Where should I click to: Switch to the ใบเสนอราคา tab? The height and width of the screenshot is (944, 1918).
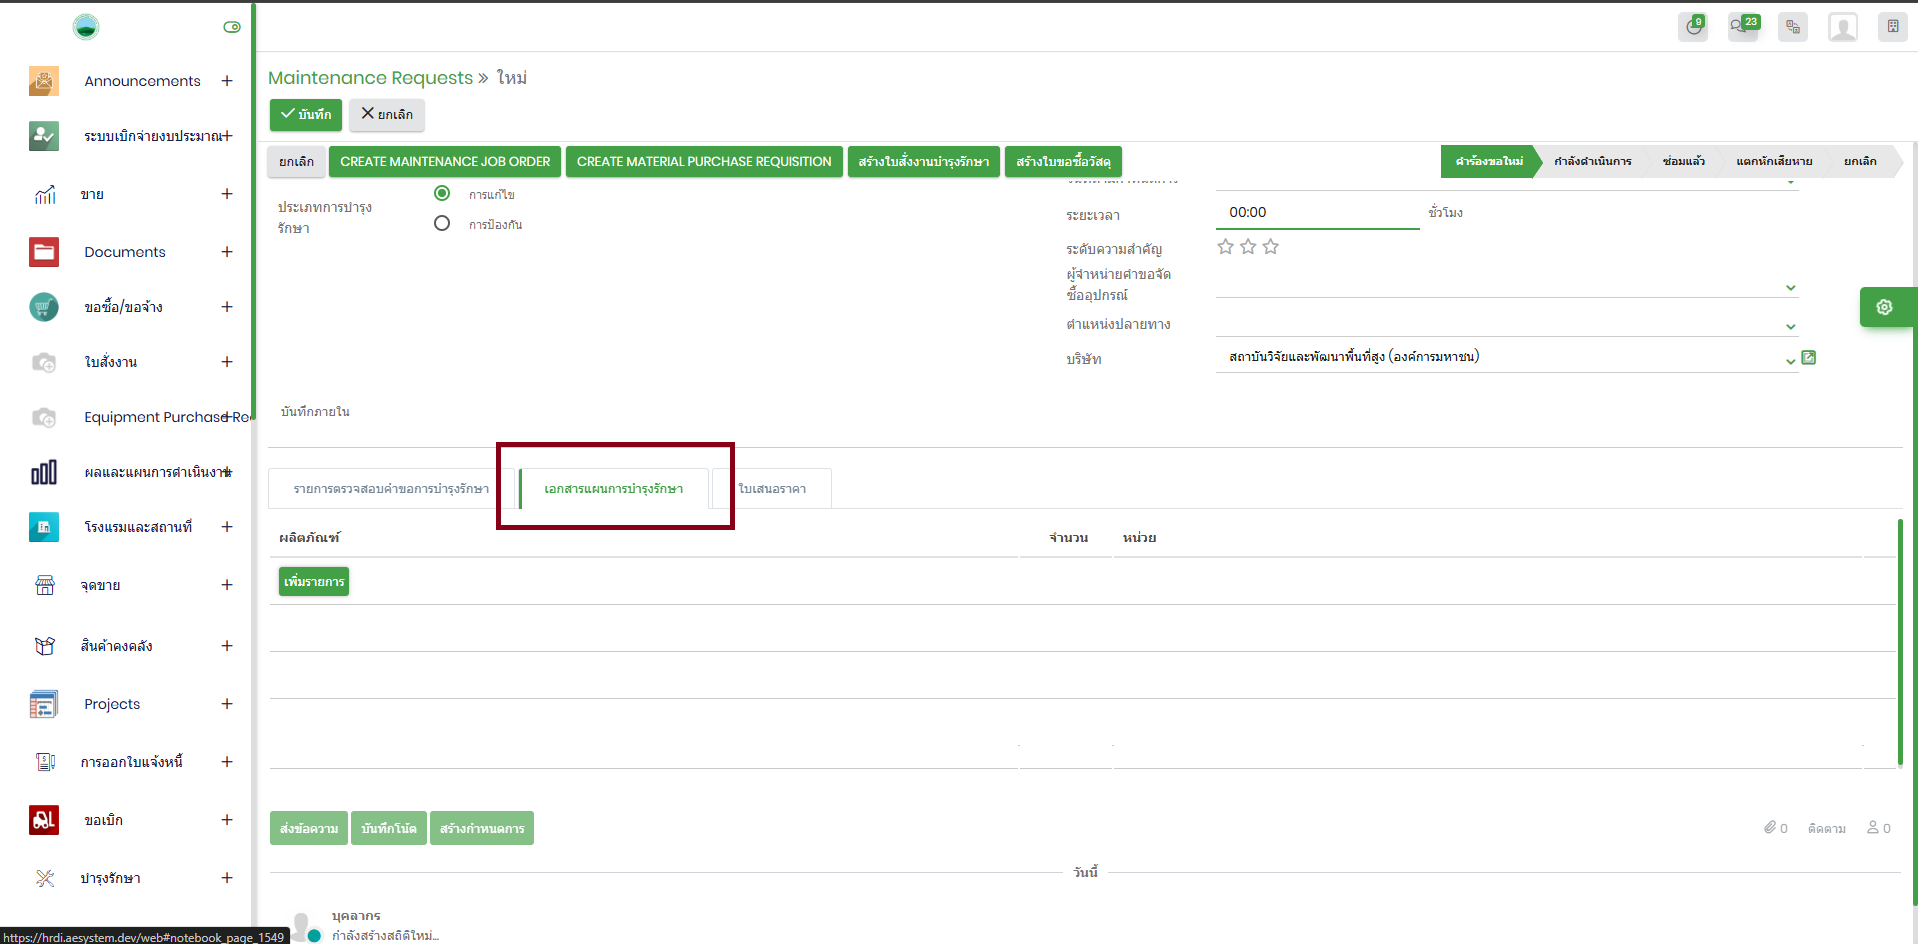tap(772, 489)
